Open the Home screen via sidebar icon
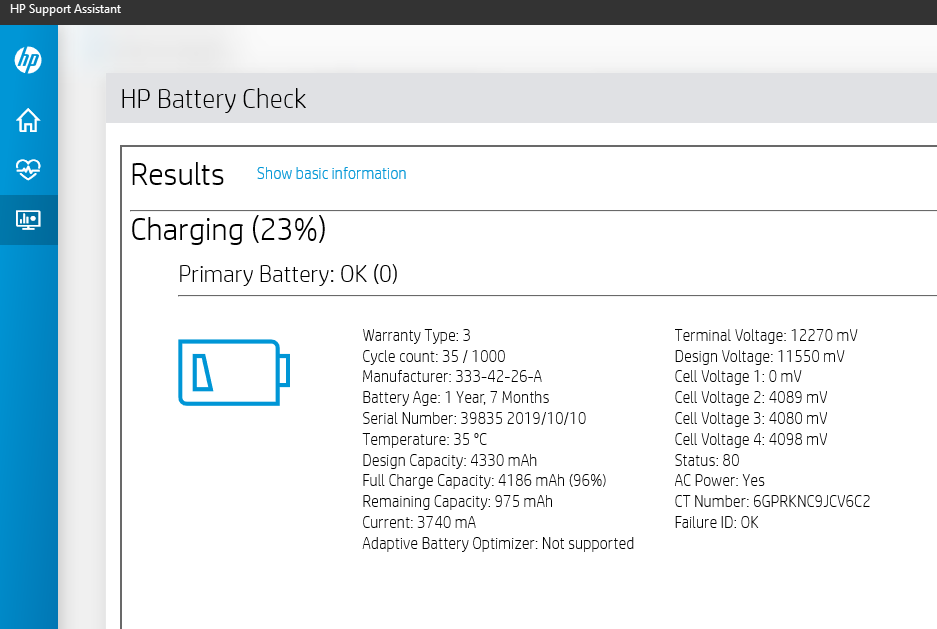The image size is (937, 629). [28, 119]
